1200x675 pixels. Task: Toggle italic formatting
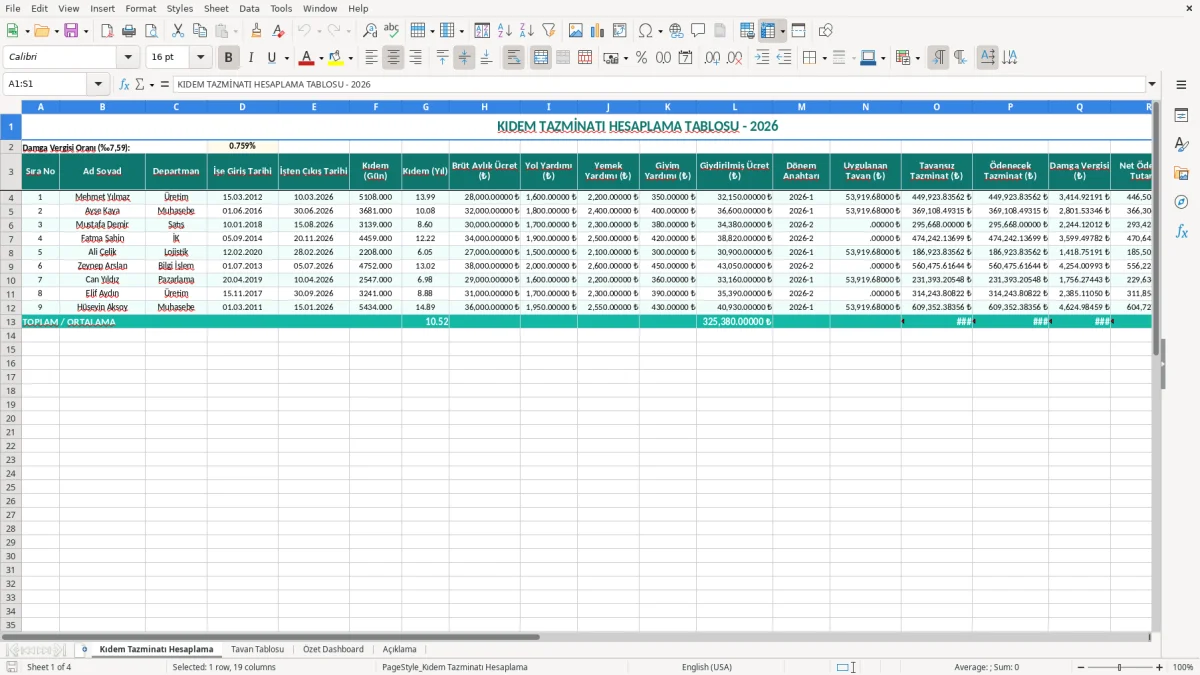[250, 58]
